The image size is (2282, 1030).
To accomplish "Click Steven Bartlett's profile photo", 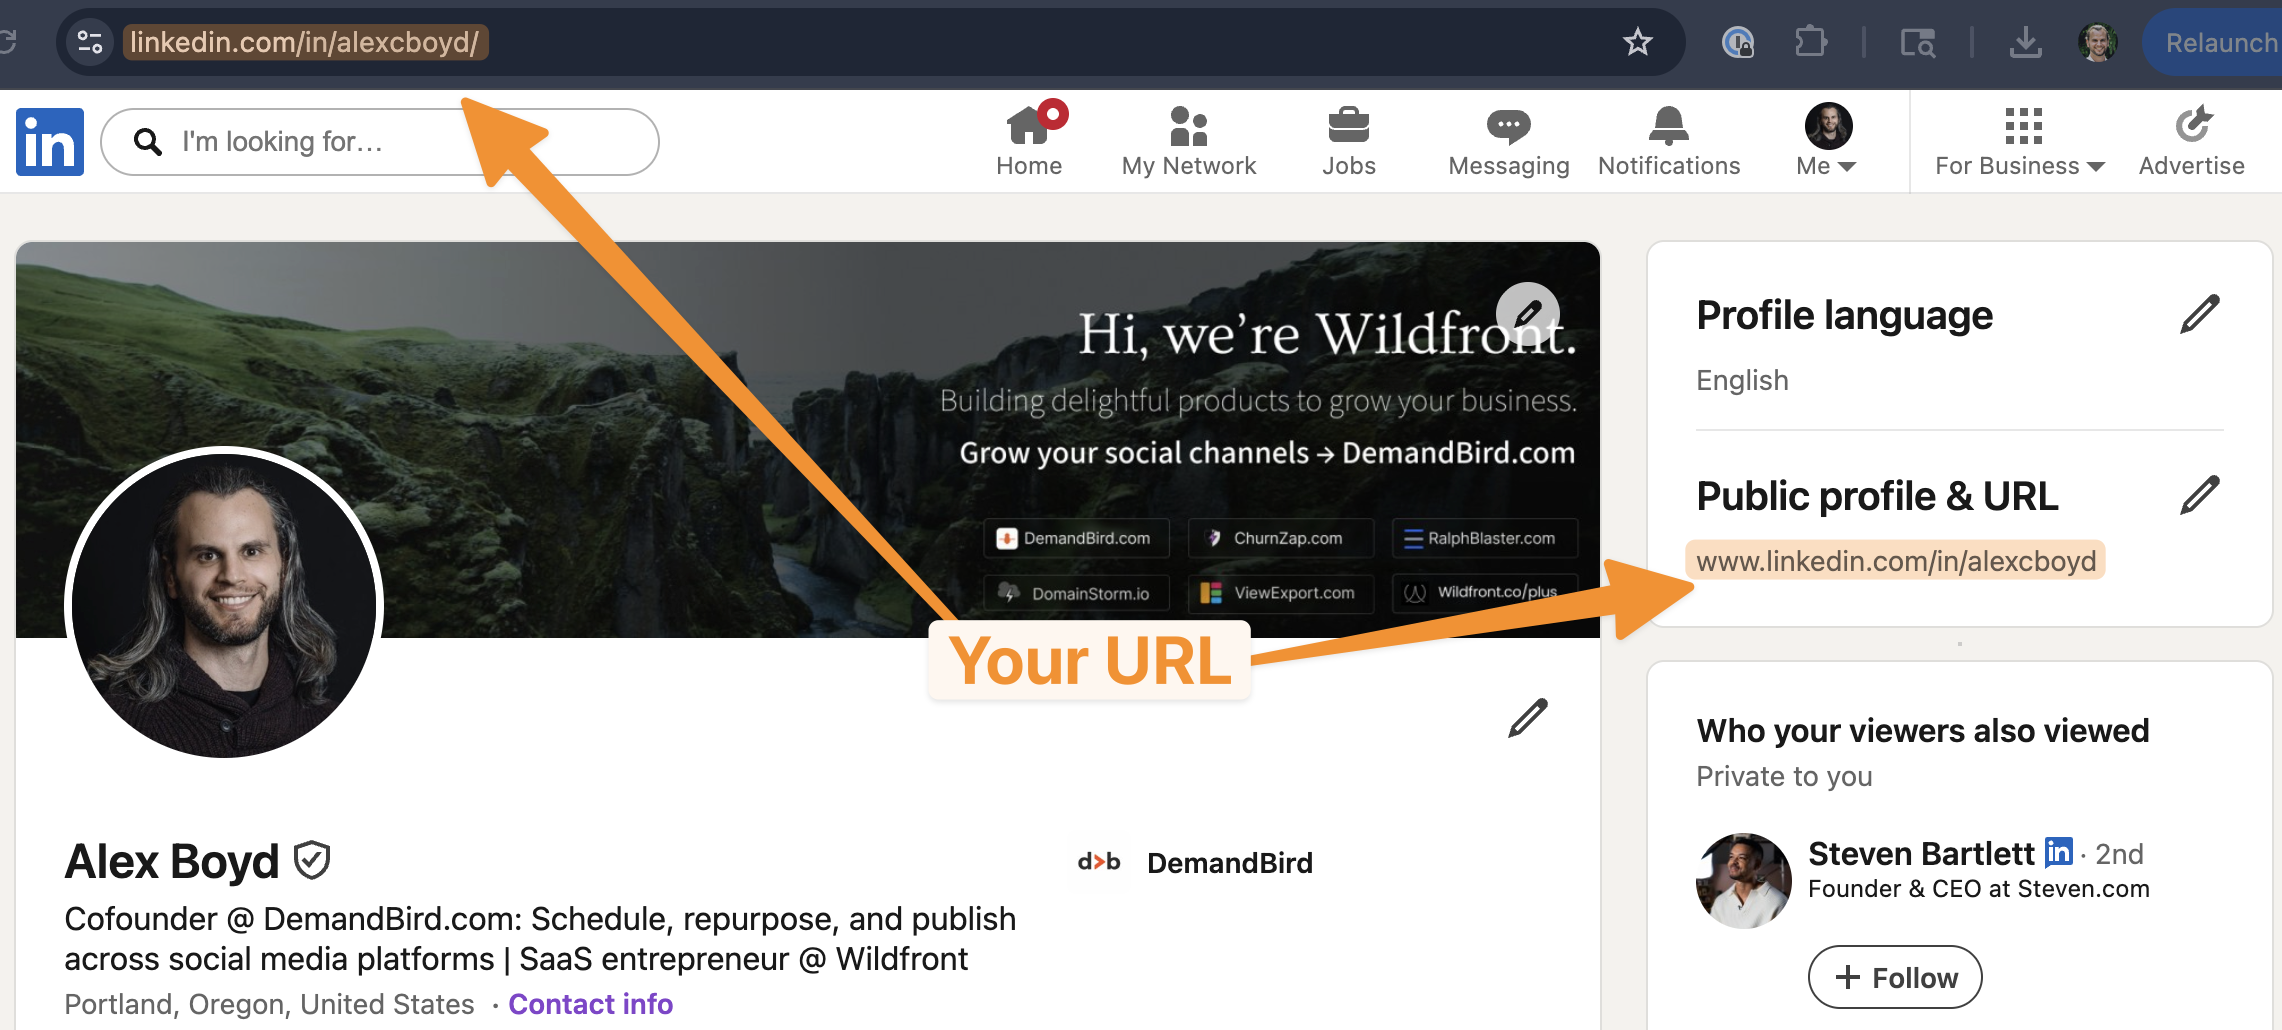I will coord(1743,881).
